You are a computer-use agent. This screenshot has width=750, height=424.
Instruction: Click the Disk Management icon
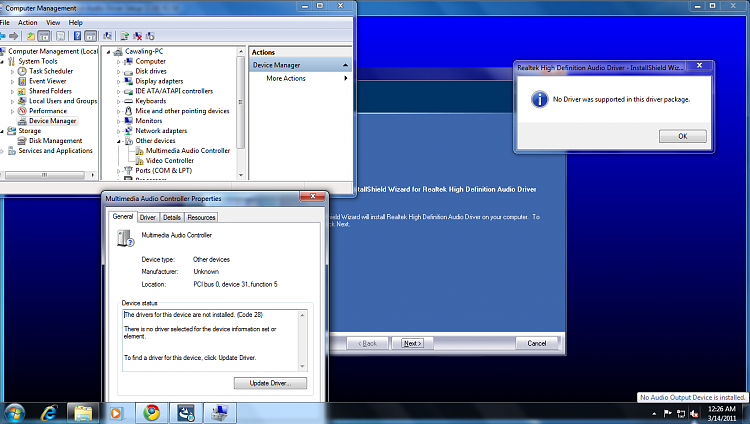point(22,141)
